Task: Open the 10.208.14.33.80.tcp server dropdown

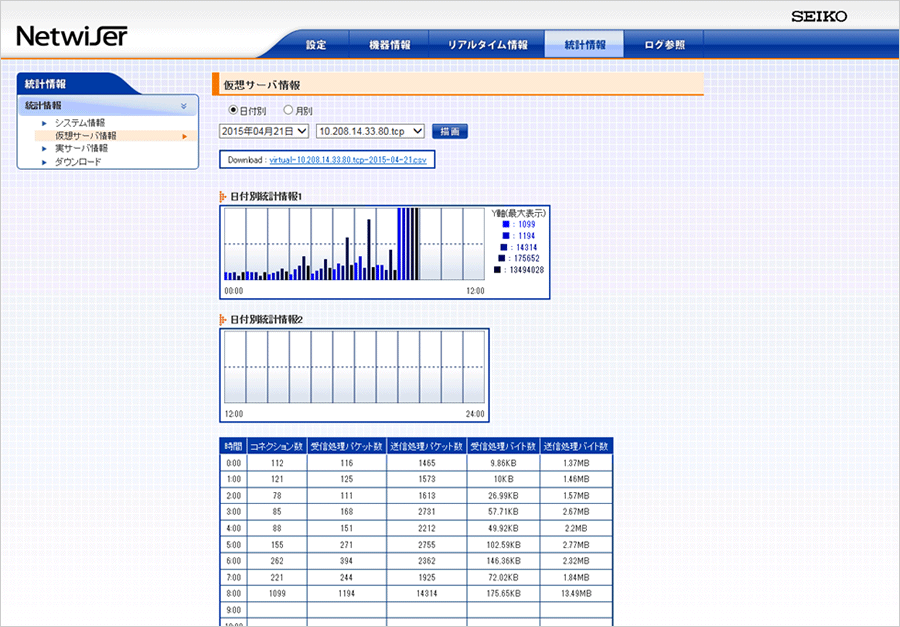Action: click(370, 131)
